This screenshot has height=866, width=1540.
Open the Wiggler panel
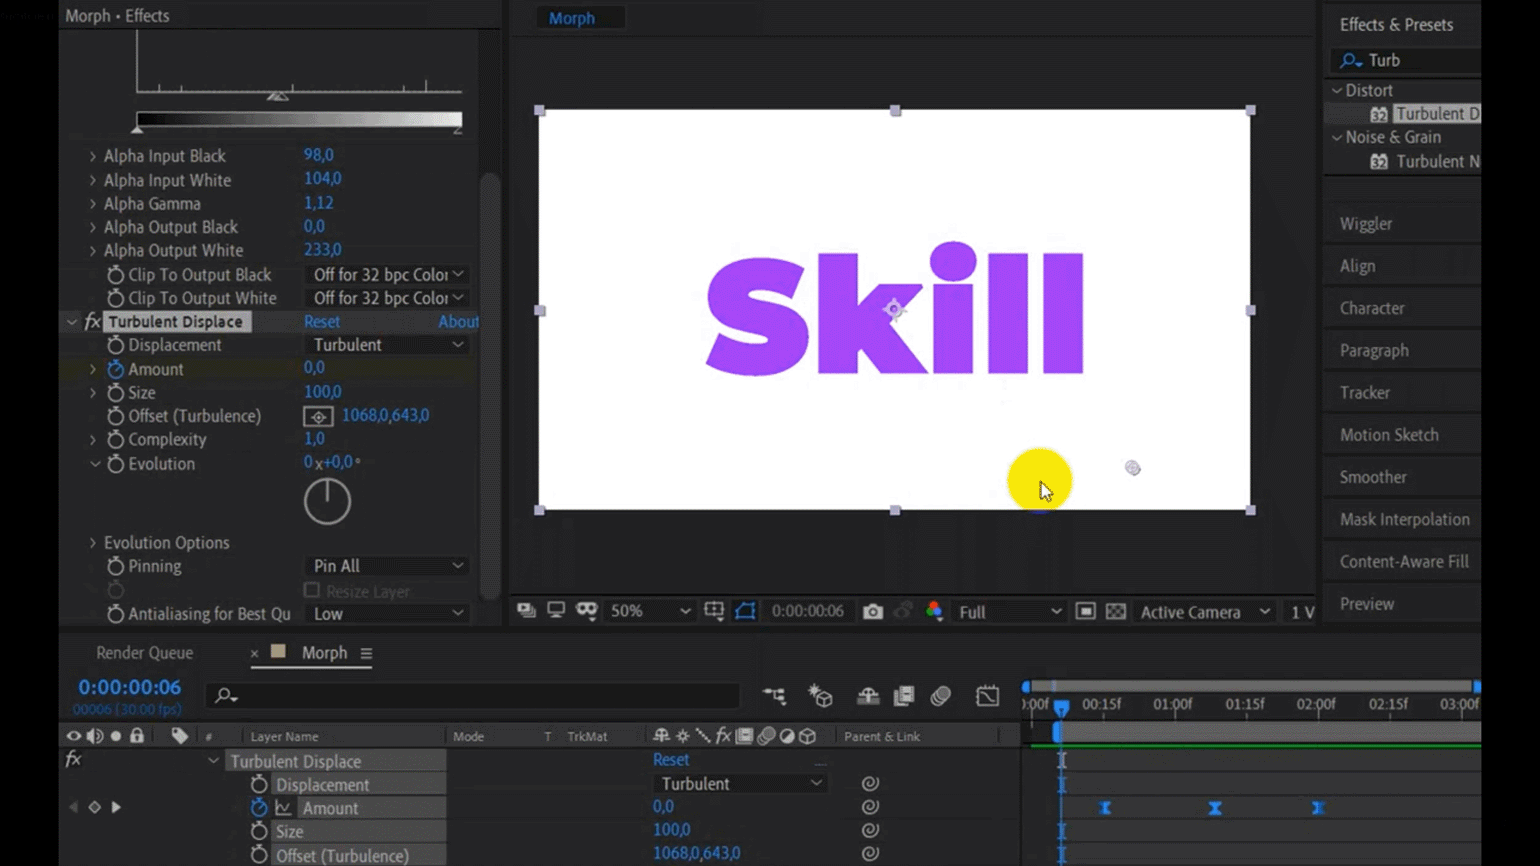(1366, 224)
